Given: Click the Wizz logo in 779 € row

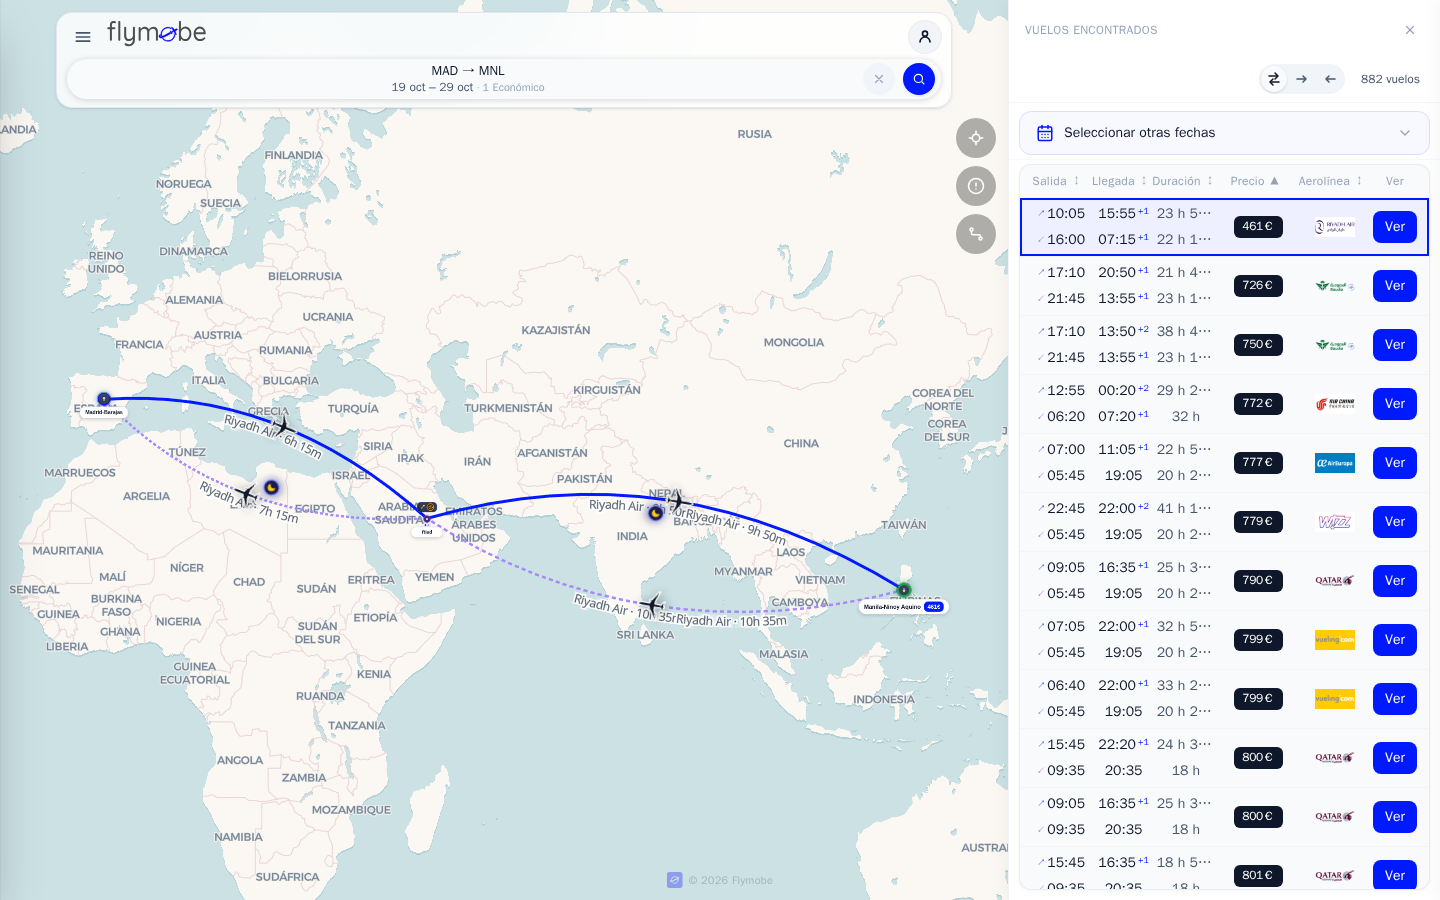Looking at the screenshot, I should click(1335, 522).
